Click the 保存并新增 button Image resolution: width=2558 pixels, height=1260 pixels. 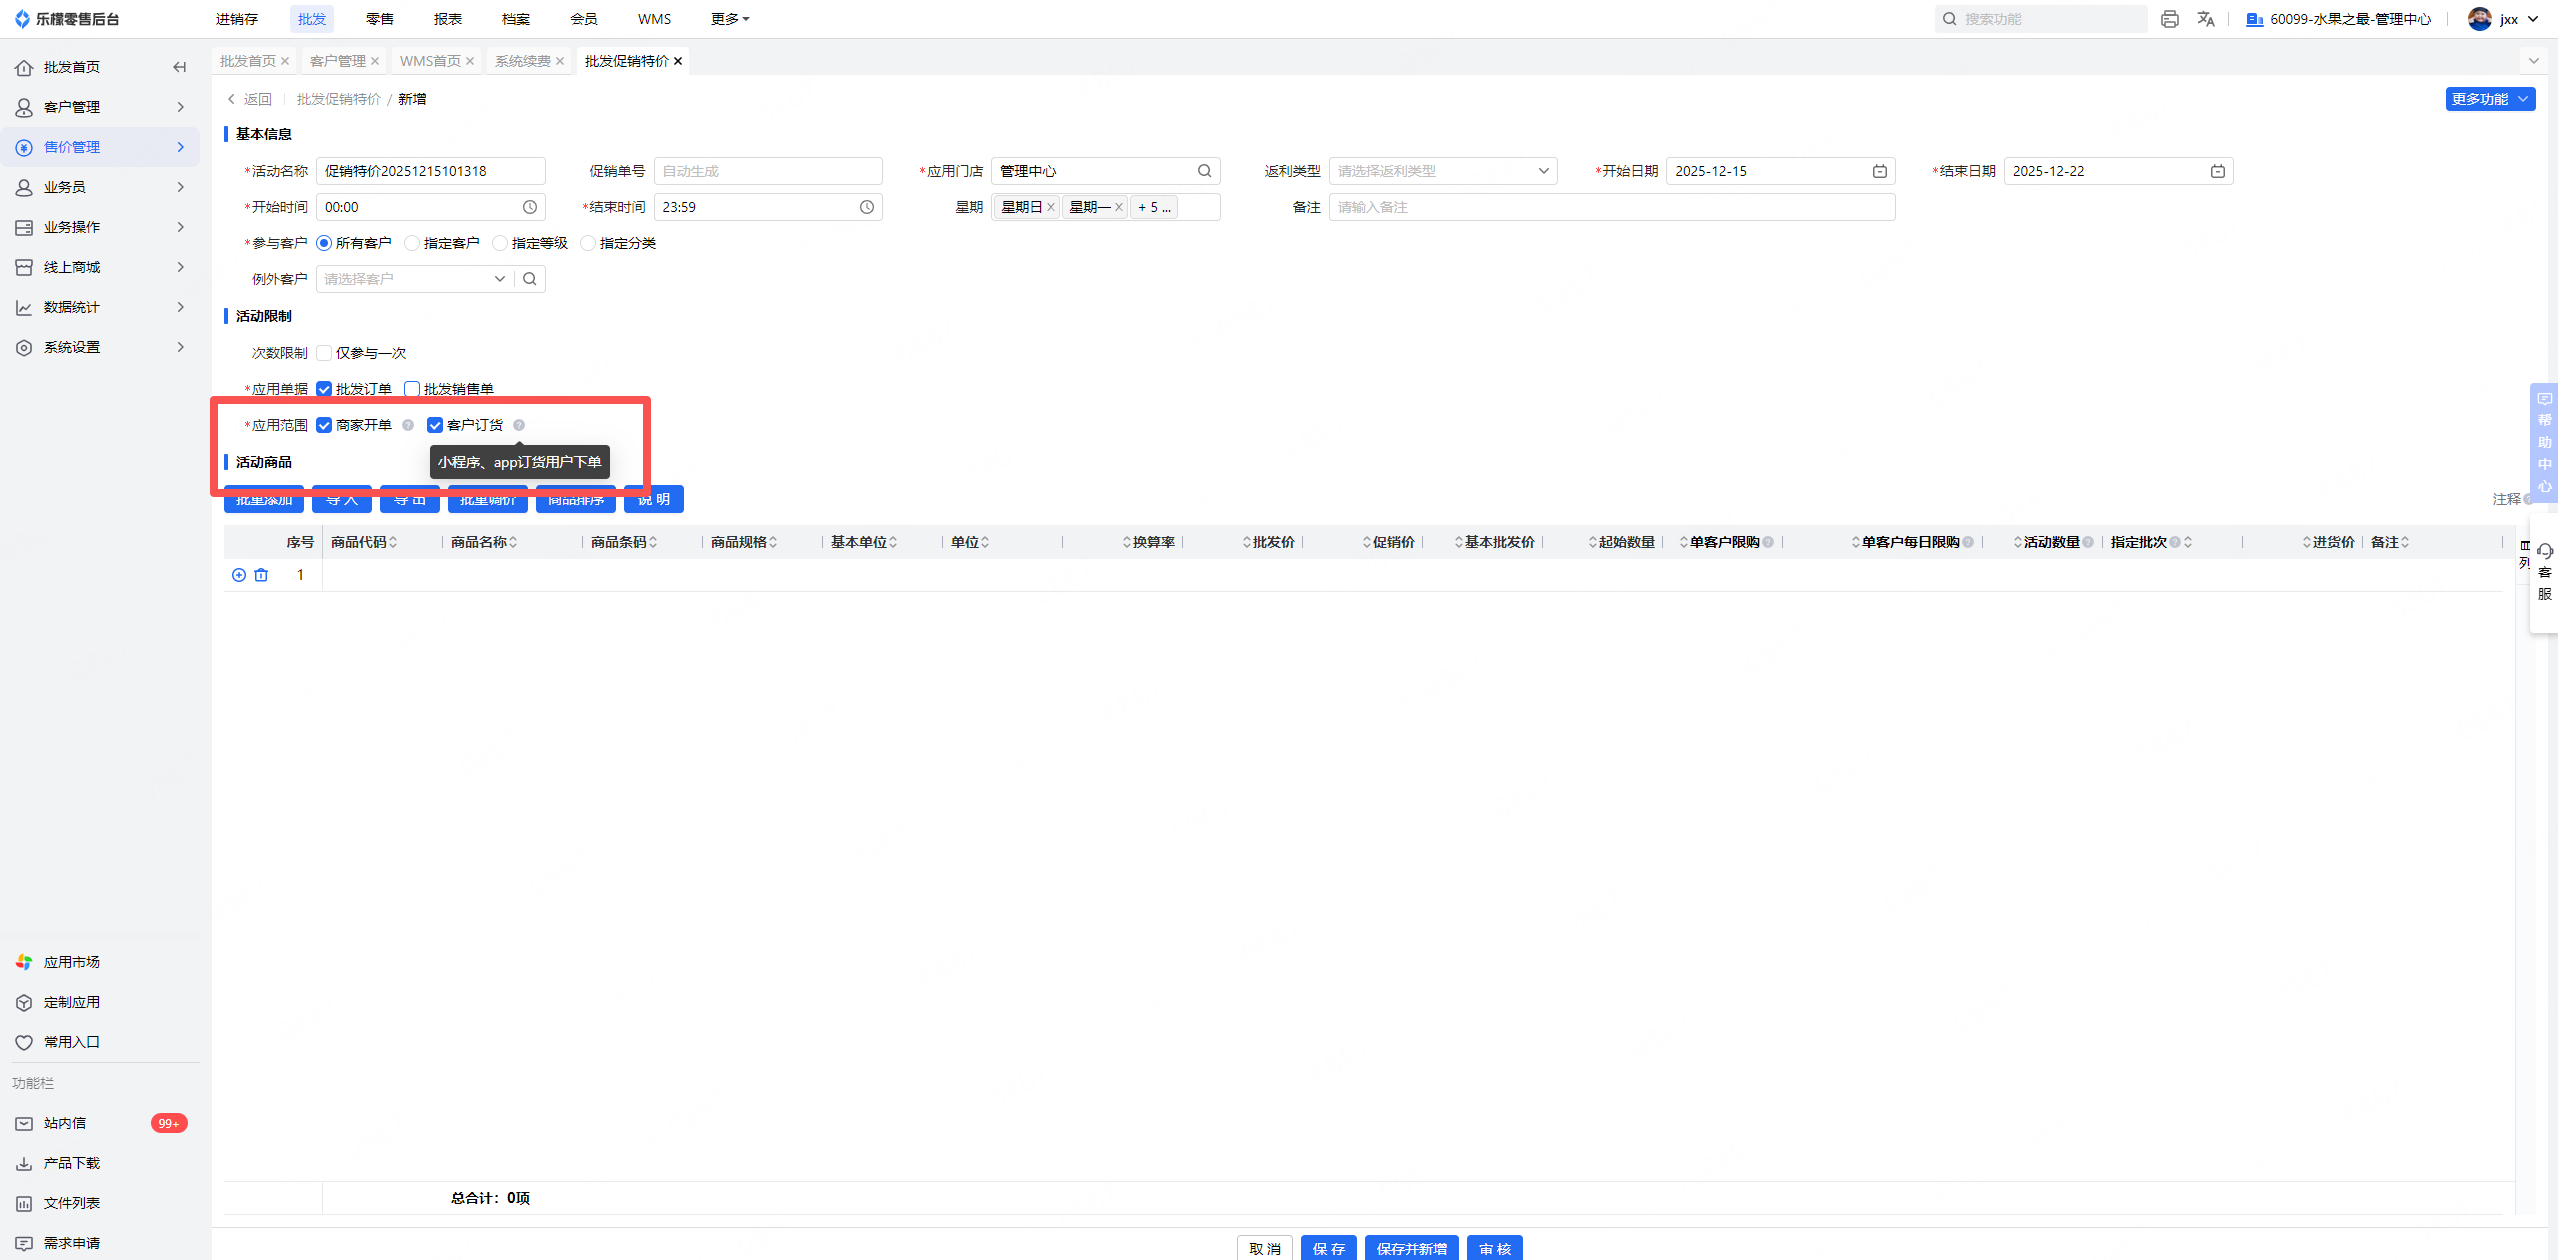(1411, 1248)
